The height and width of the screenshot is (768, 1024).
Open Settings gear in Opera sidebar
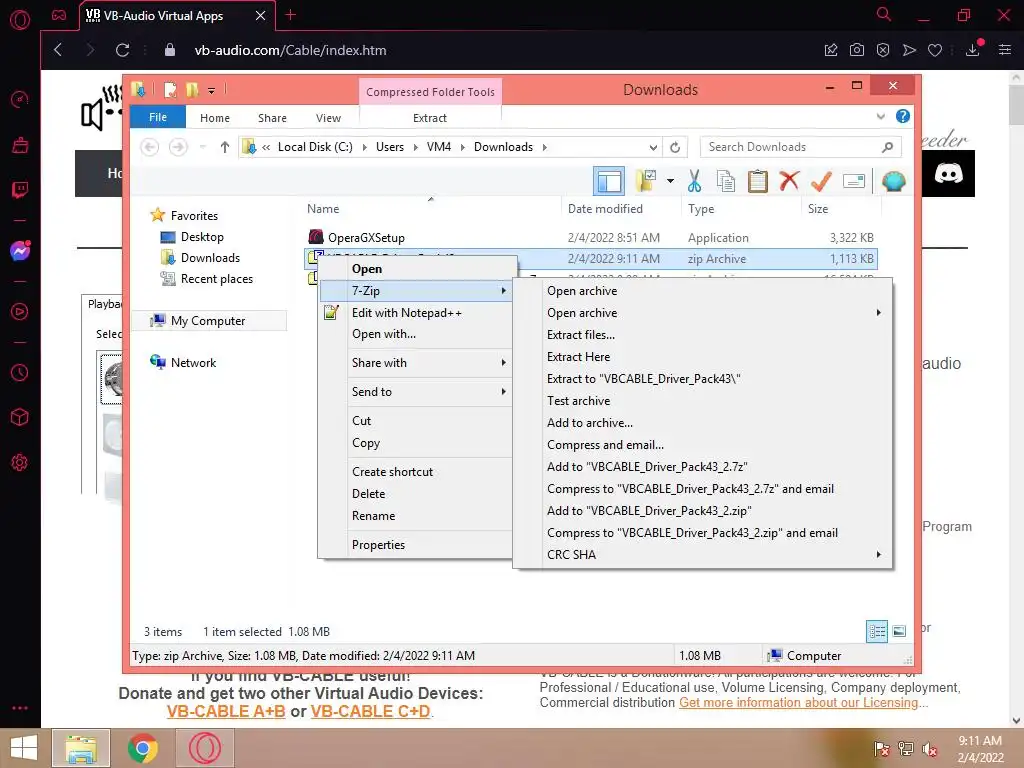[20, 462]
